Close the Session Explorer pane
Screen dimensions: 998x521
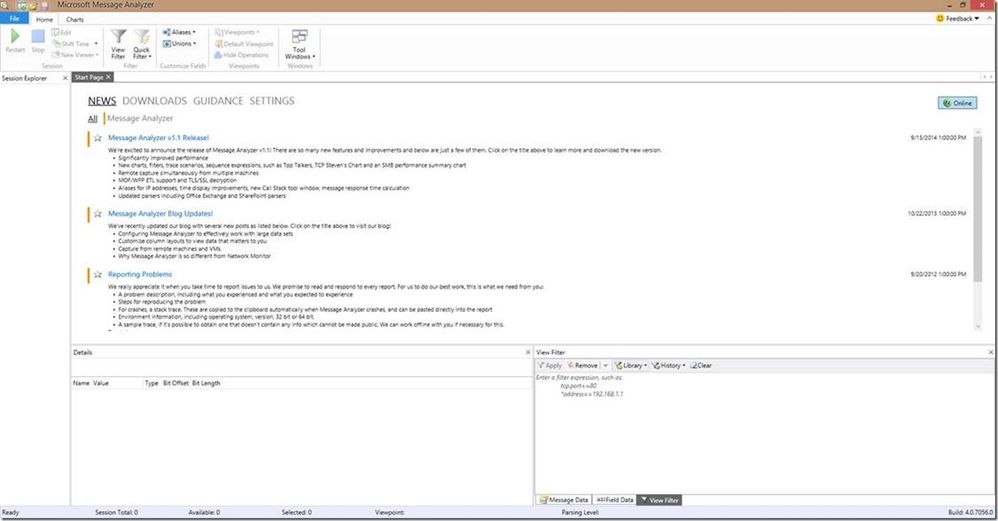[65, 78]
